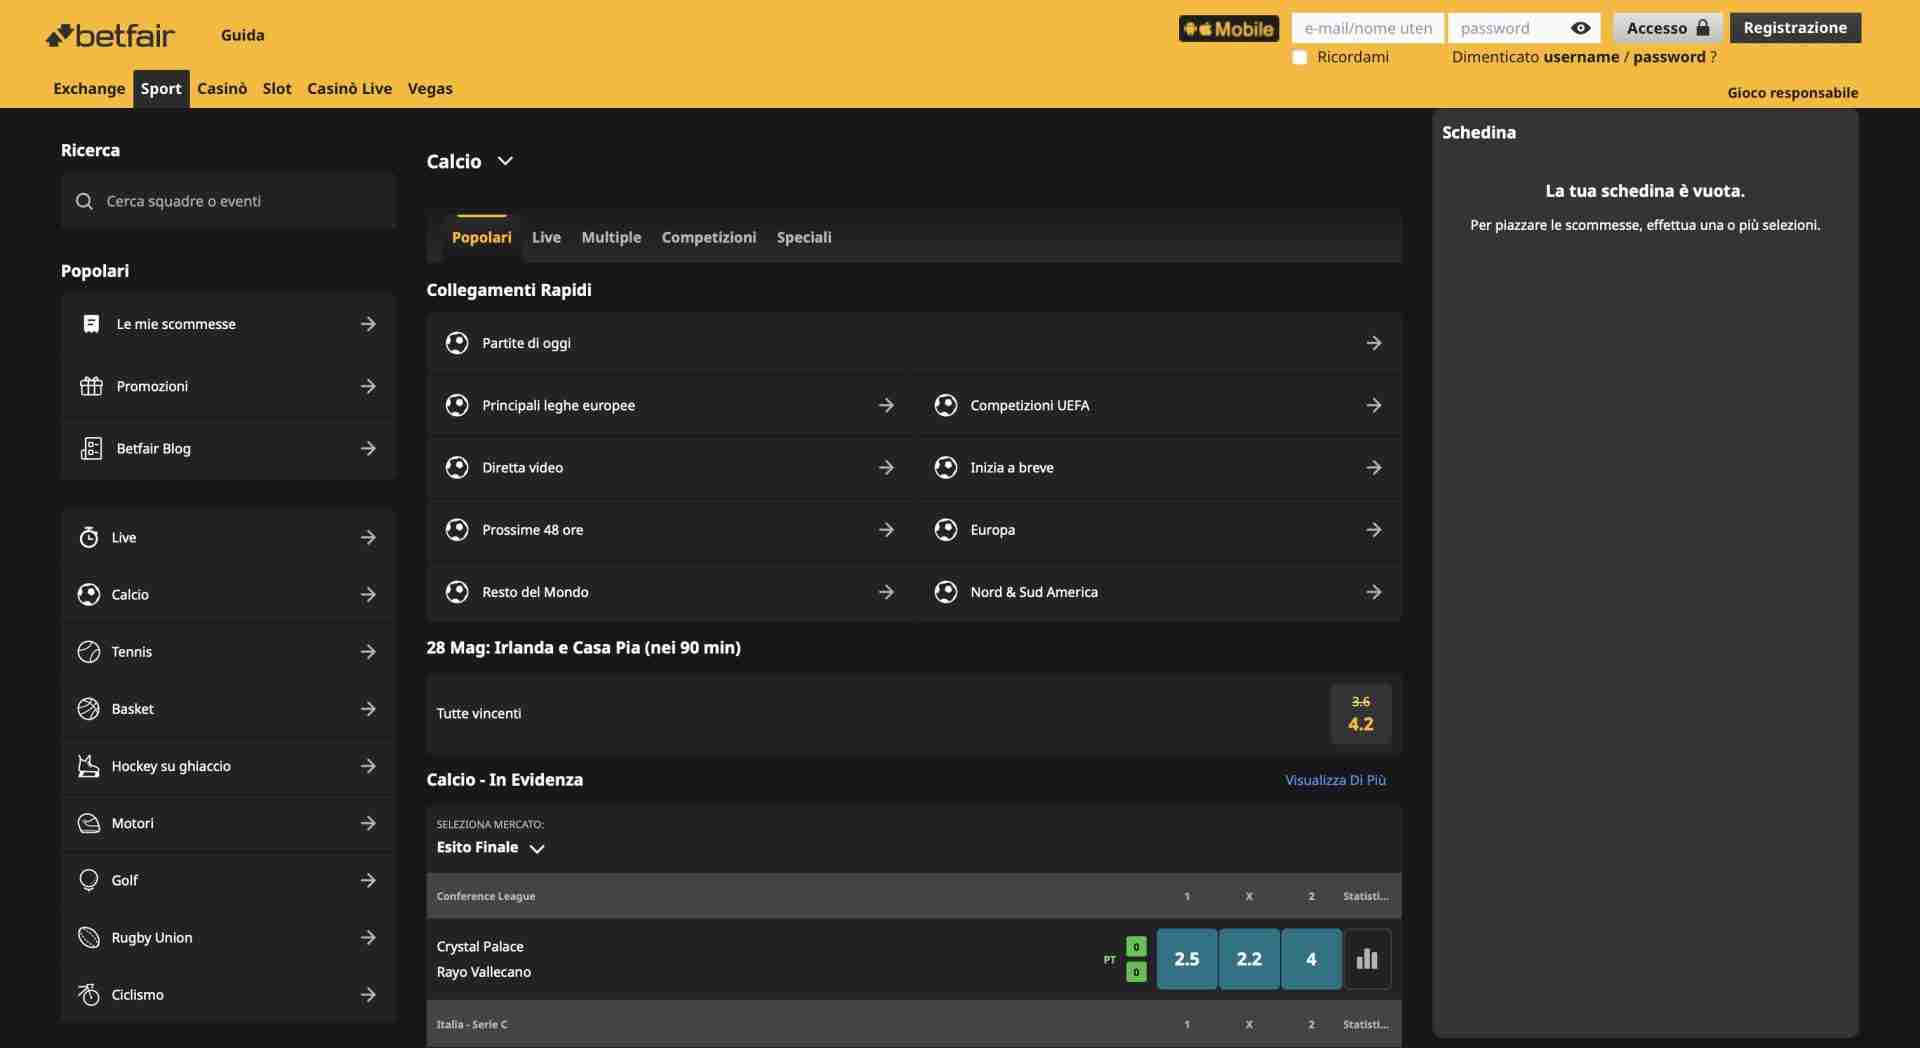
Task: Click the arrow beside Nord & Sud America
Action: pyautogui.click(x=1374, y=592)
